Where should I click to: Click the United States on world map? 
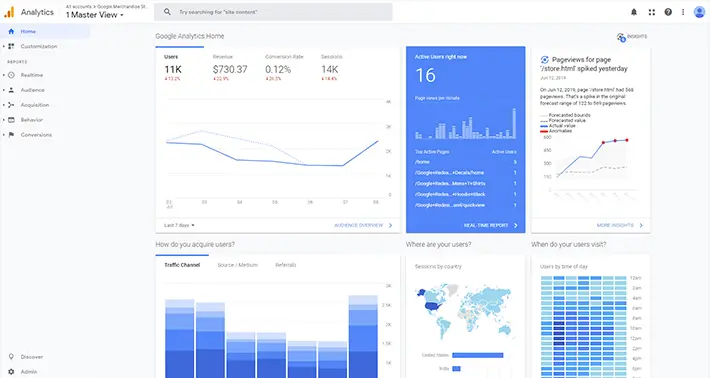[x=432, y=306]
